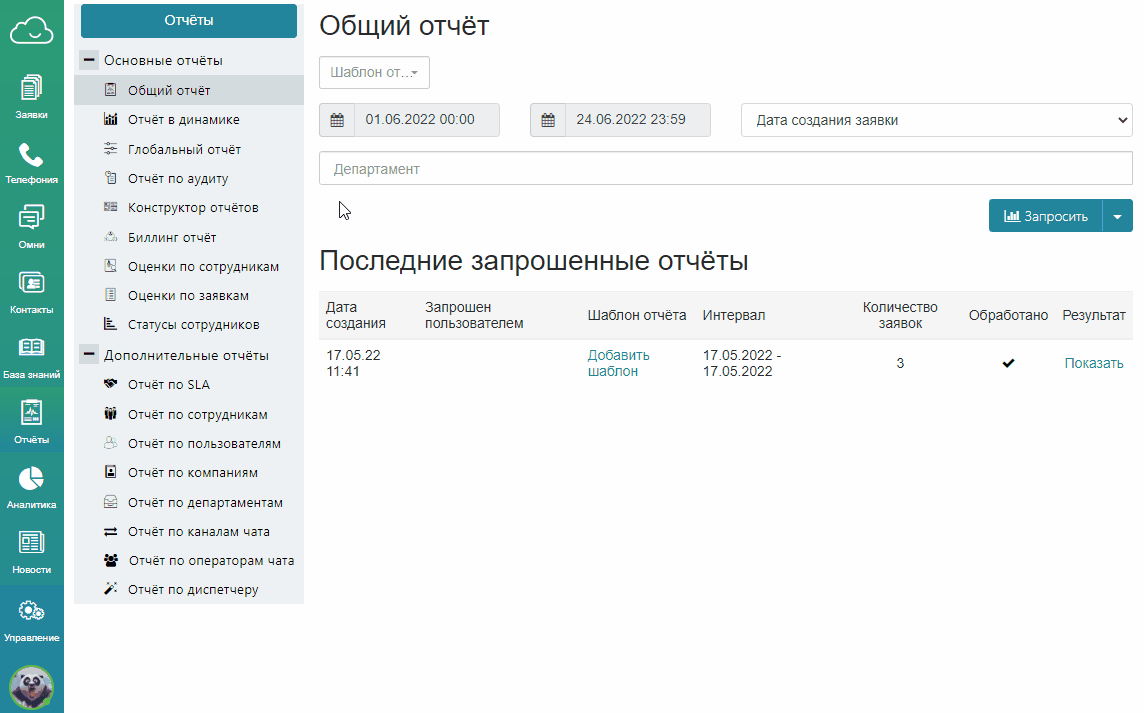Screen dimensions: 1144x713
Task: Click group icon of Отчёт по операторам чата
Action: (x=111, y=560)
